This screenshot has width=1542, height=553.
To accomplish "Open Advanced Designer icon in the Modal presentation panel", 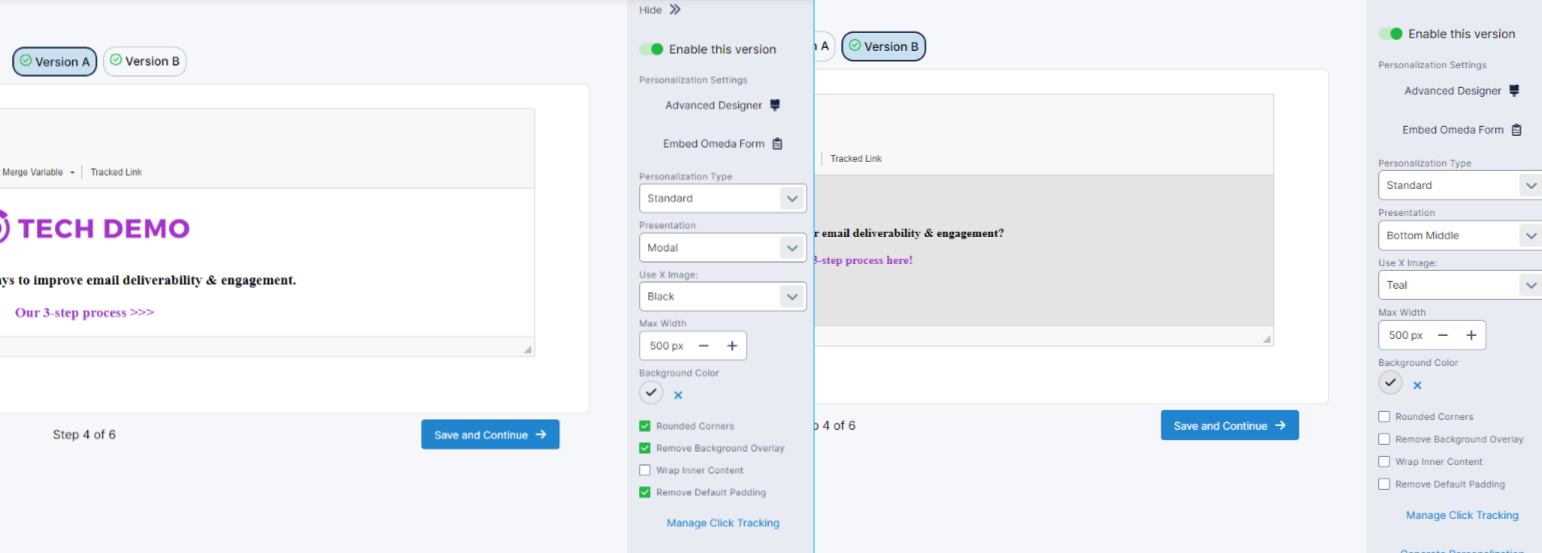I will tap(774, 105).
